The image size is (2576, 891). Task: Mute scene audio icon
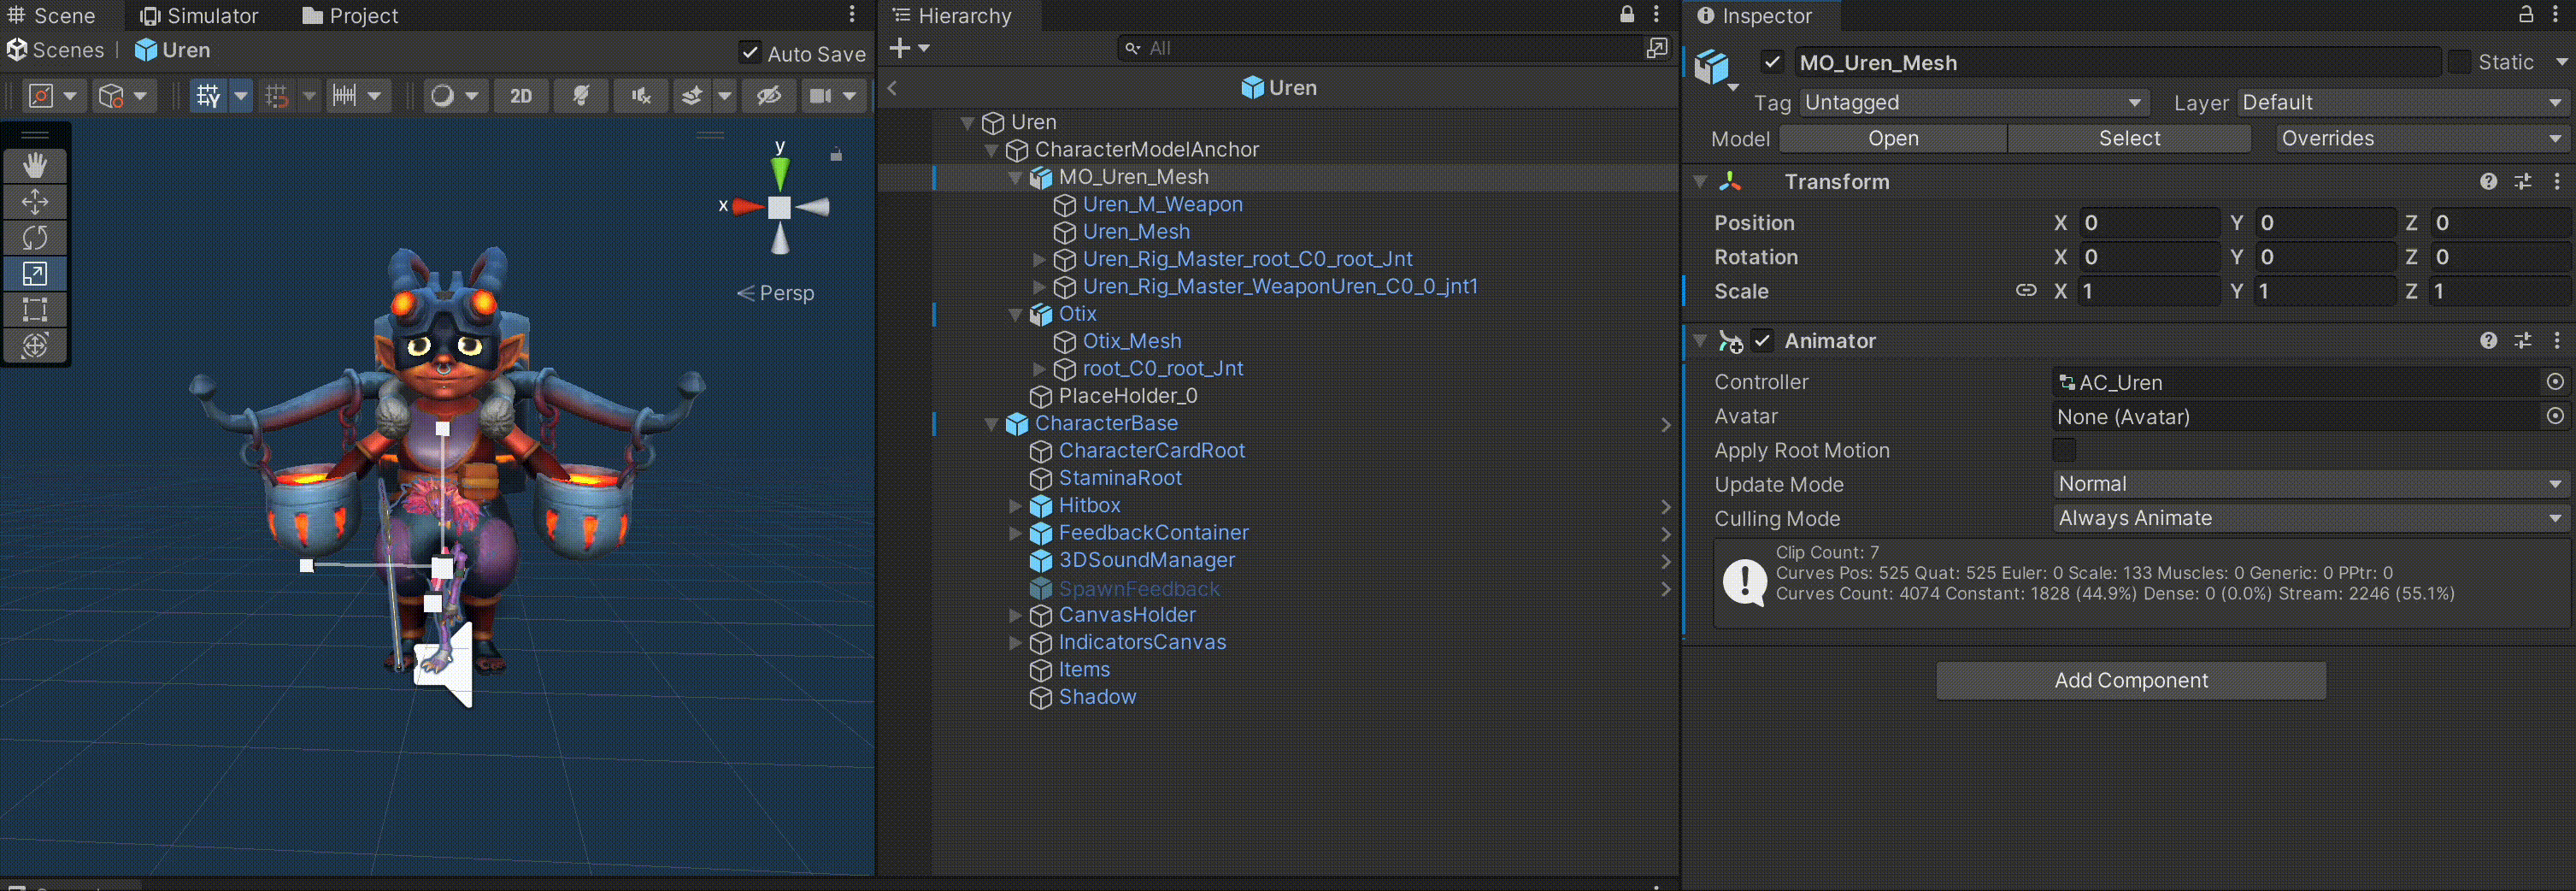[641, 96]
